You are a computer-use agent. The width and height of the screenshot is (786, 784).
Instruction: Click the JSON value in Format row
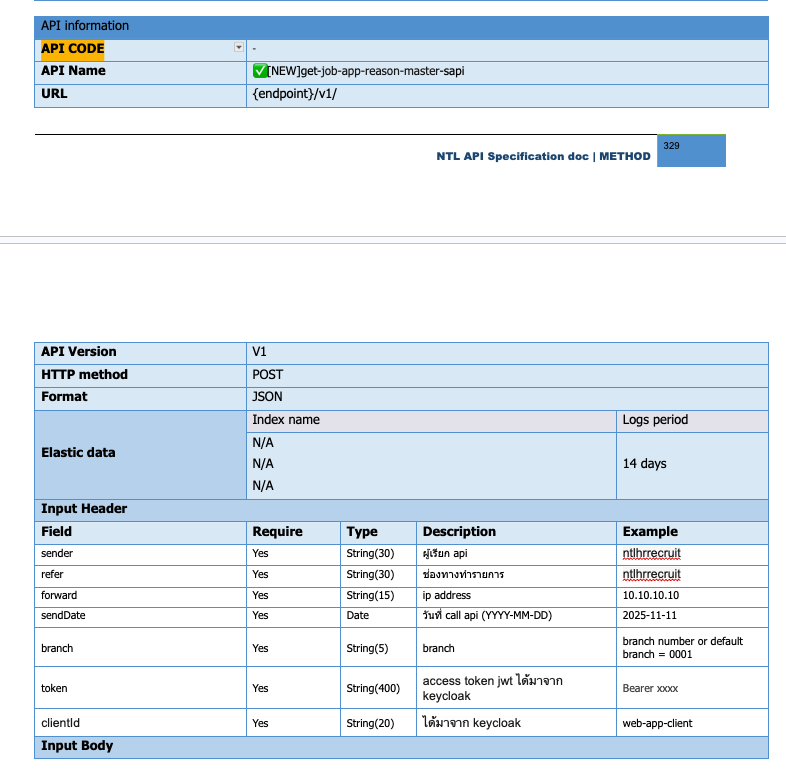pyautogui.click(x=268, y=397)
